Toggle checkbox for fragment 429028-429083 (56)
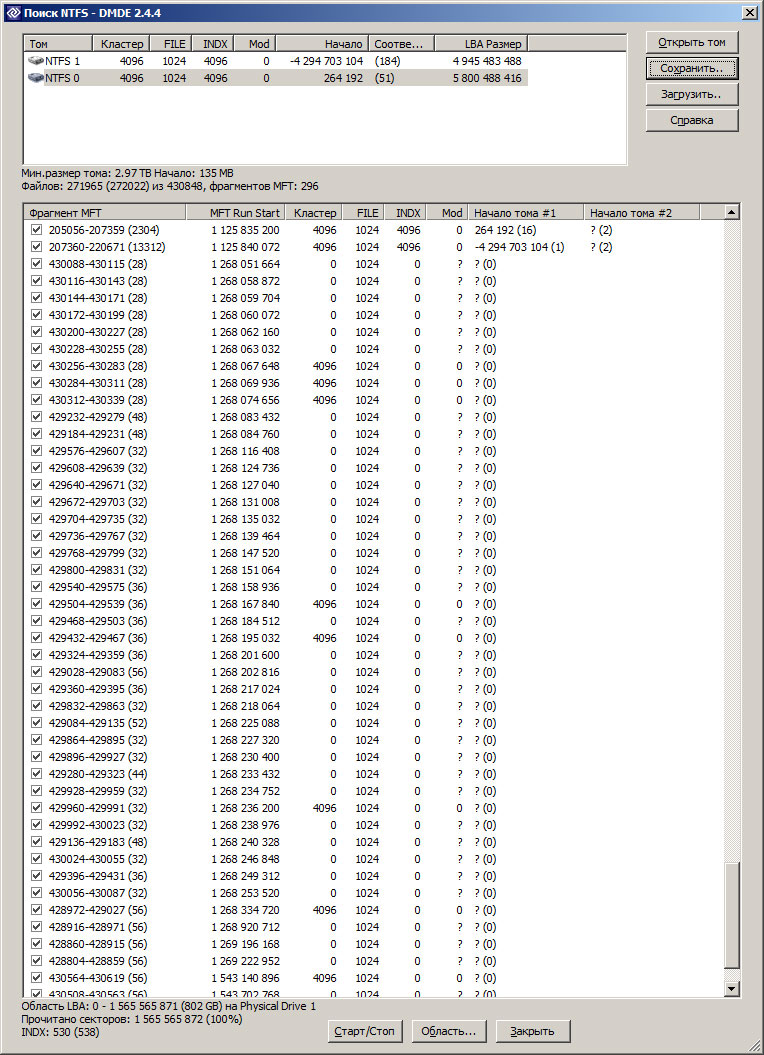 pyautogui.click(x=36, y=672)
